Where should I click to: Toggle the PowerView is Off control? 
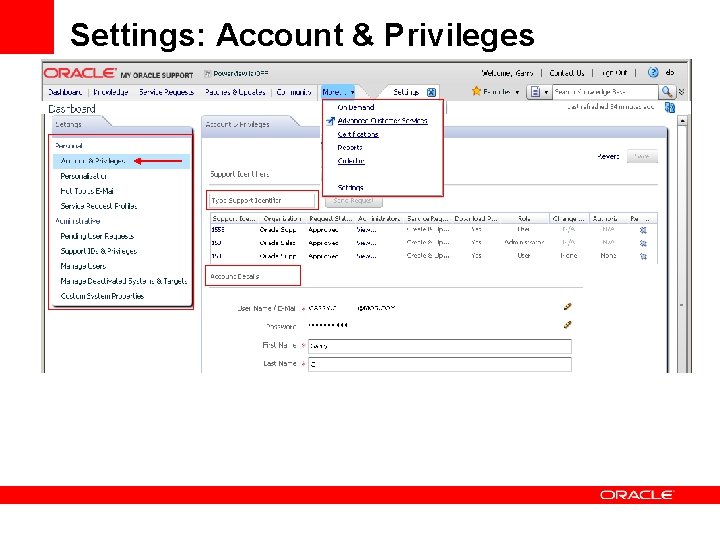(236, 73)
